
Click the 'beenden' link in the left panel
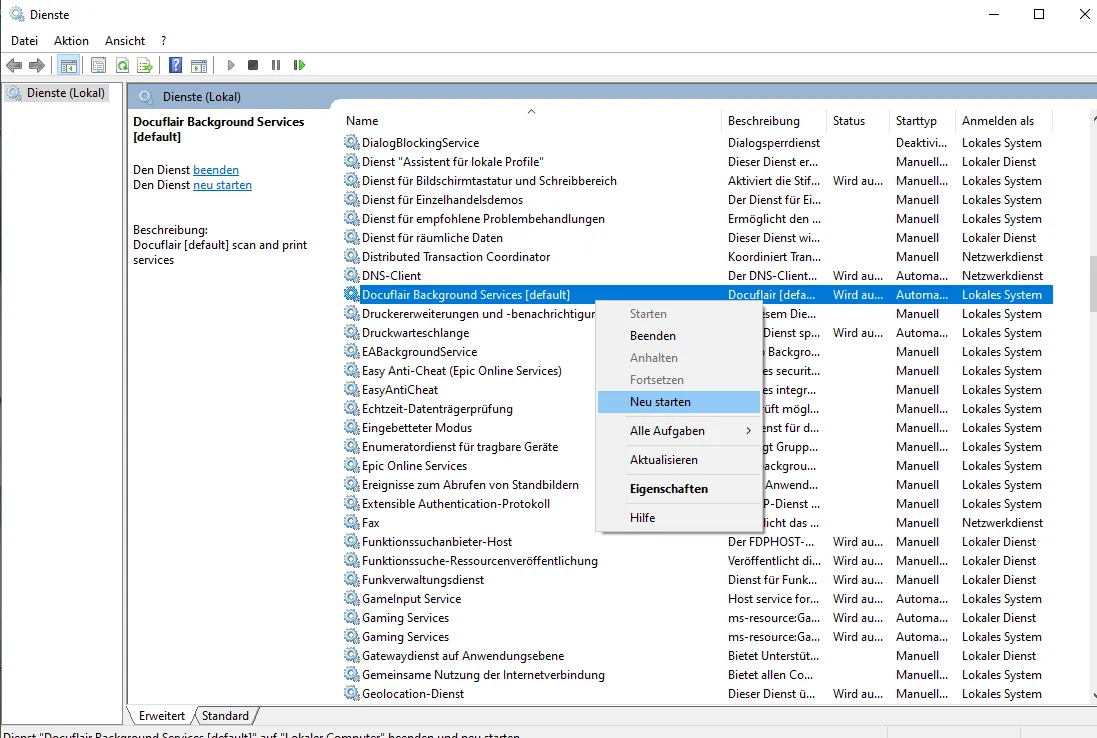click(x=216, y=170)
